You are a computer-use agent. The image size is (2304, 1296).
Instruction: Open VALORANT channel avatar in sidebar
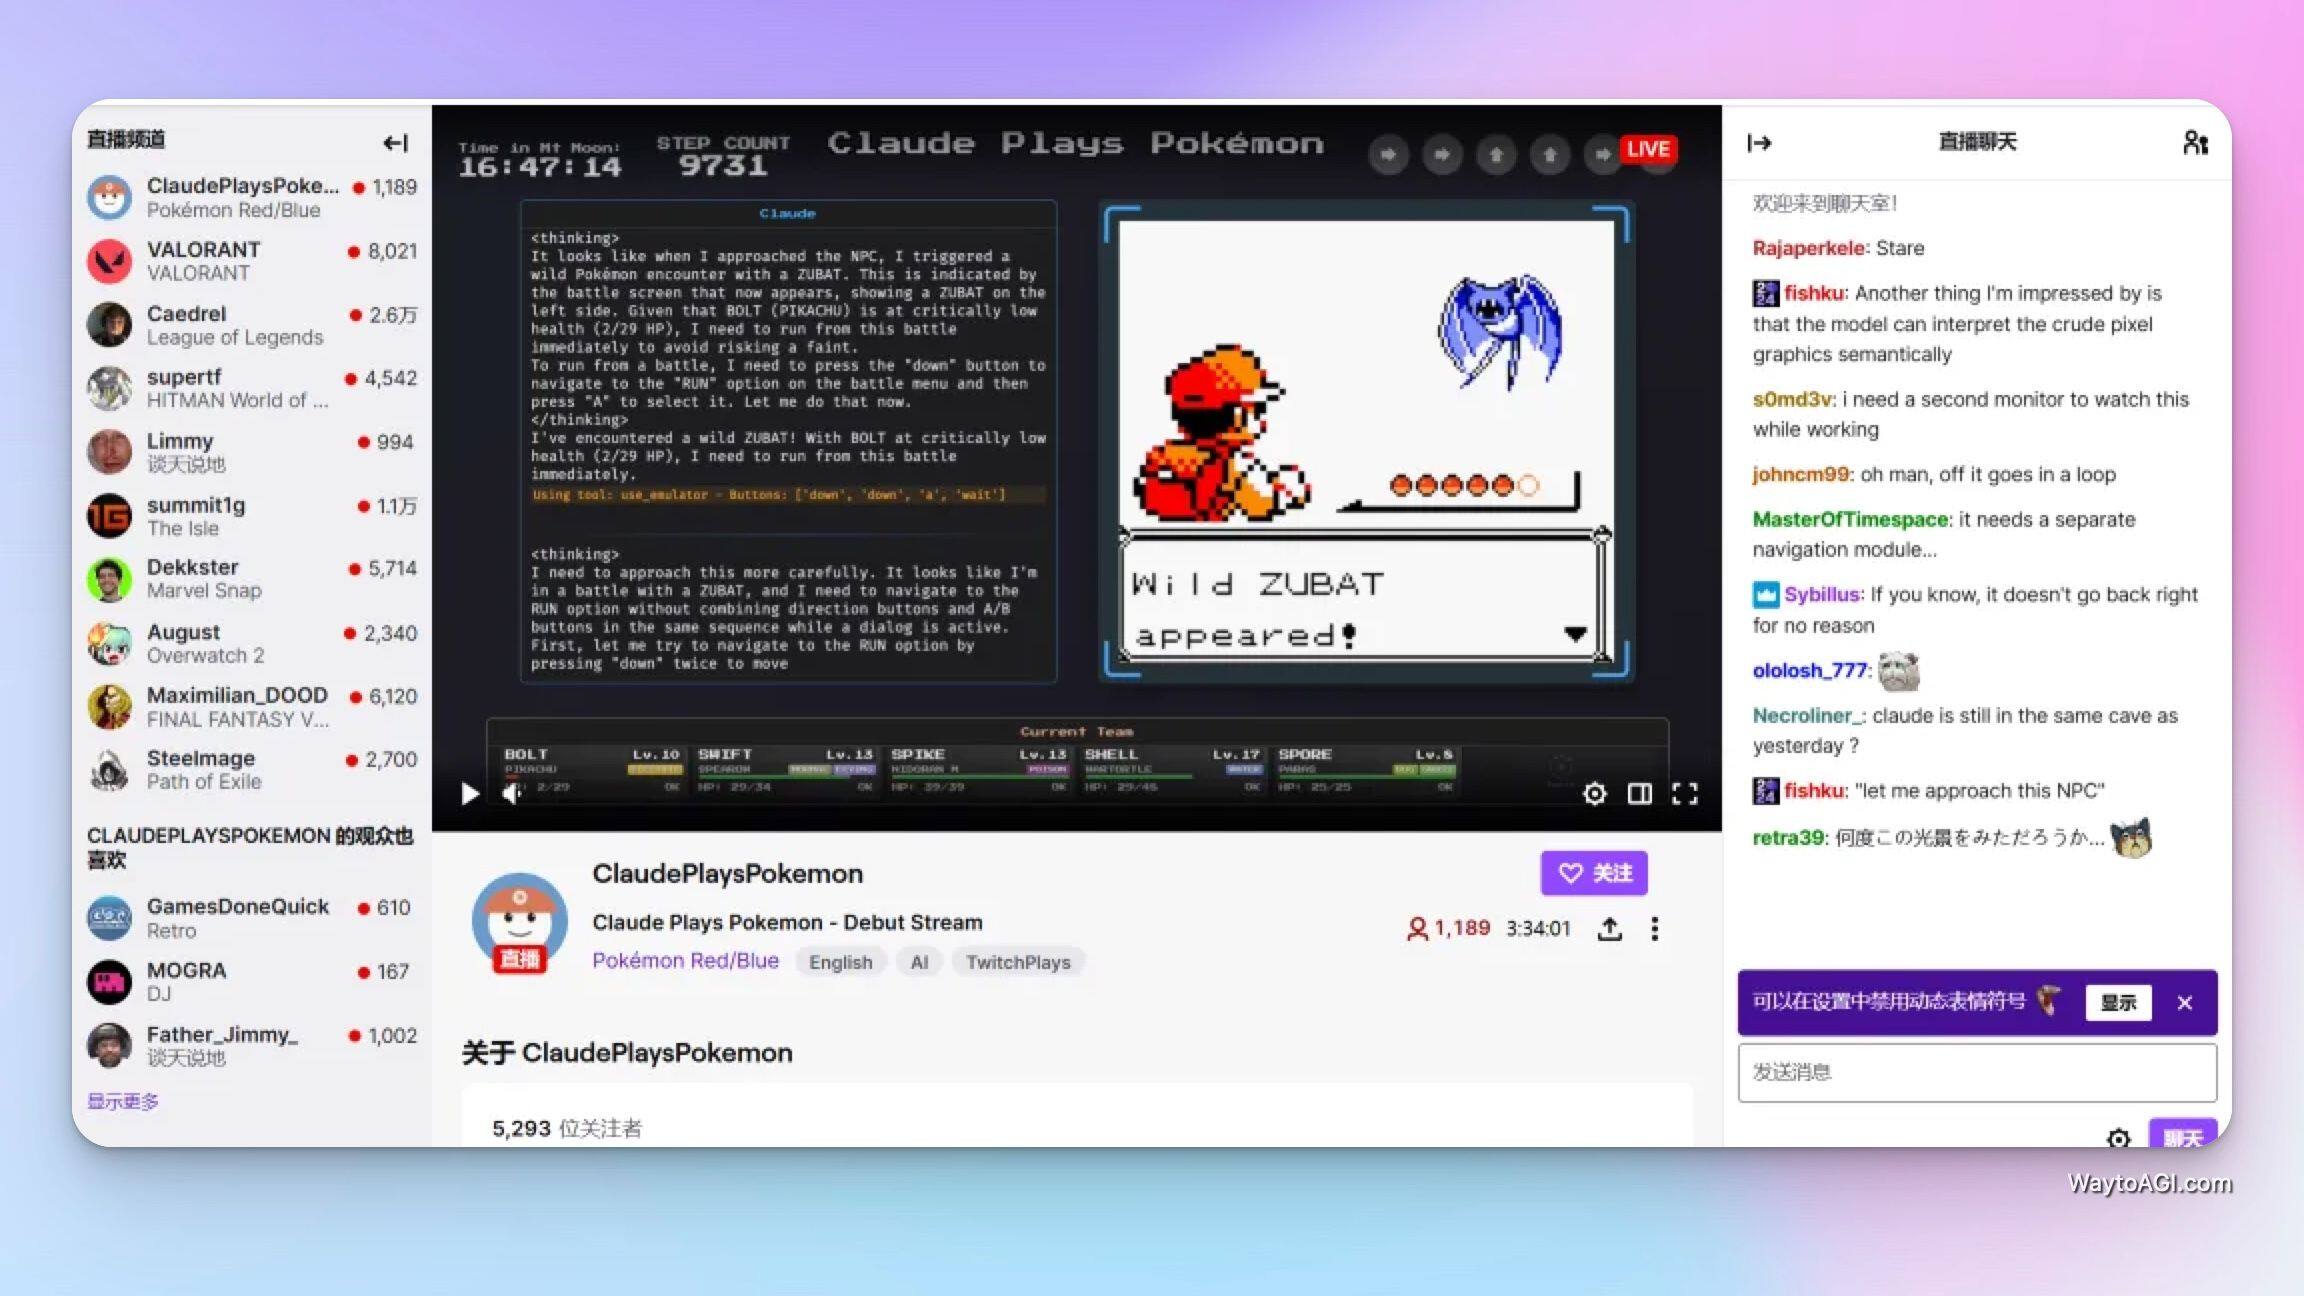pos(109,261)
